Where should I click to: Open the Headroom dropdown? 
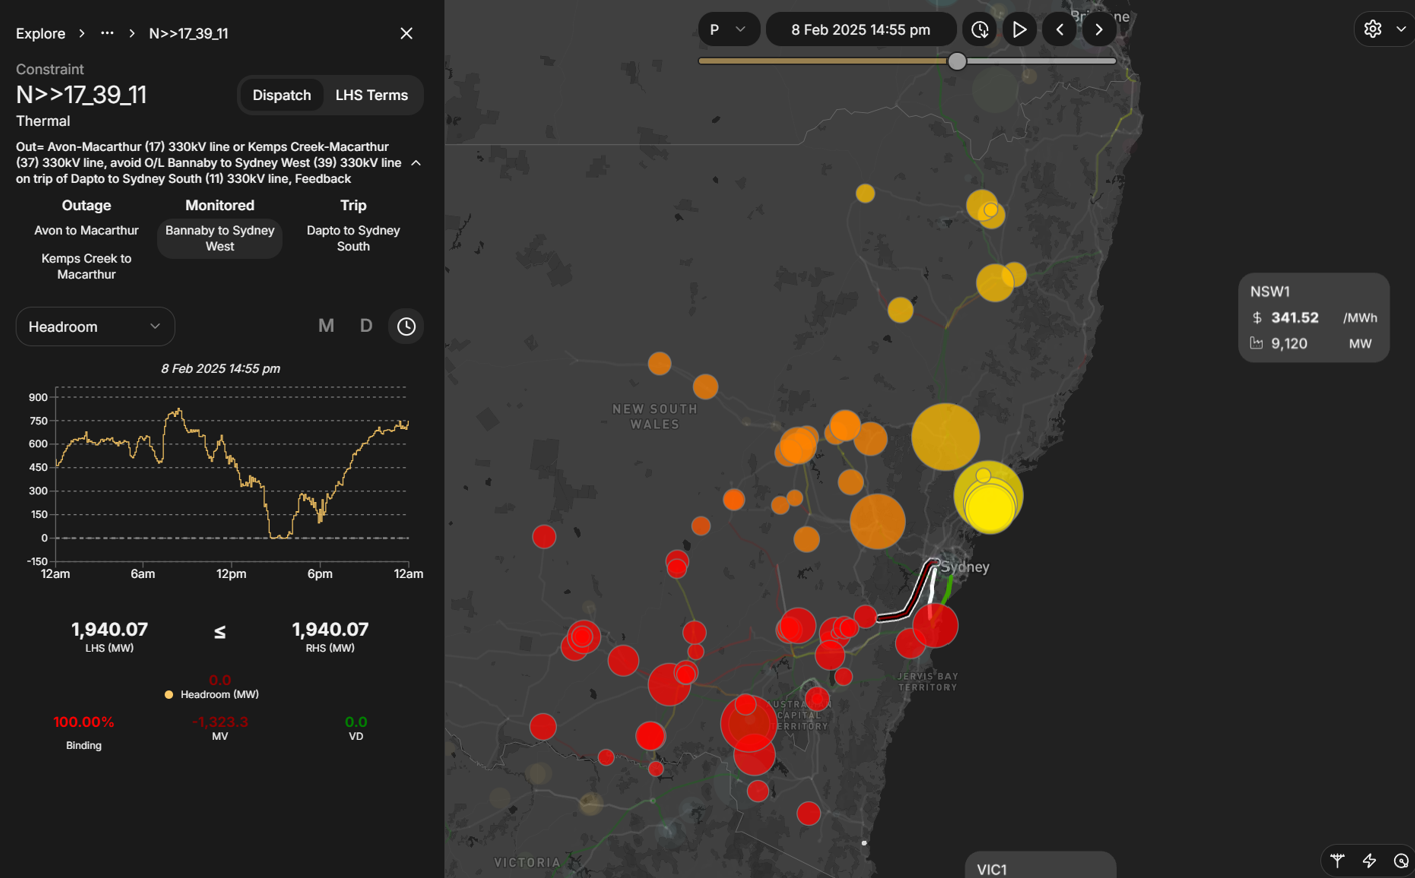click(x=95, y=327)
